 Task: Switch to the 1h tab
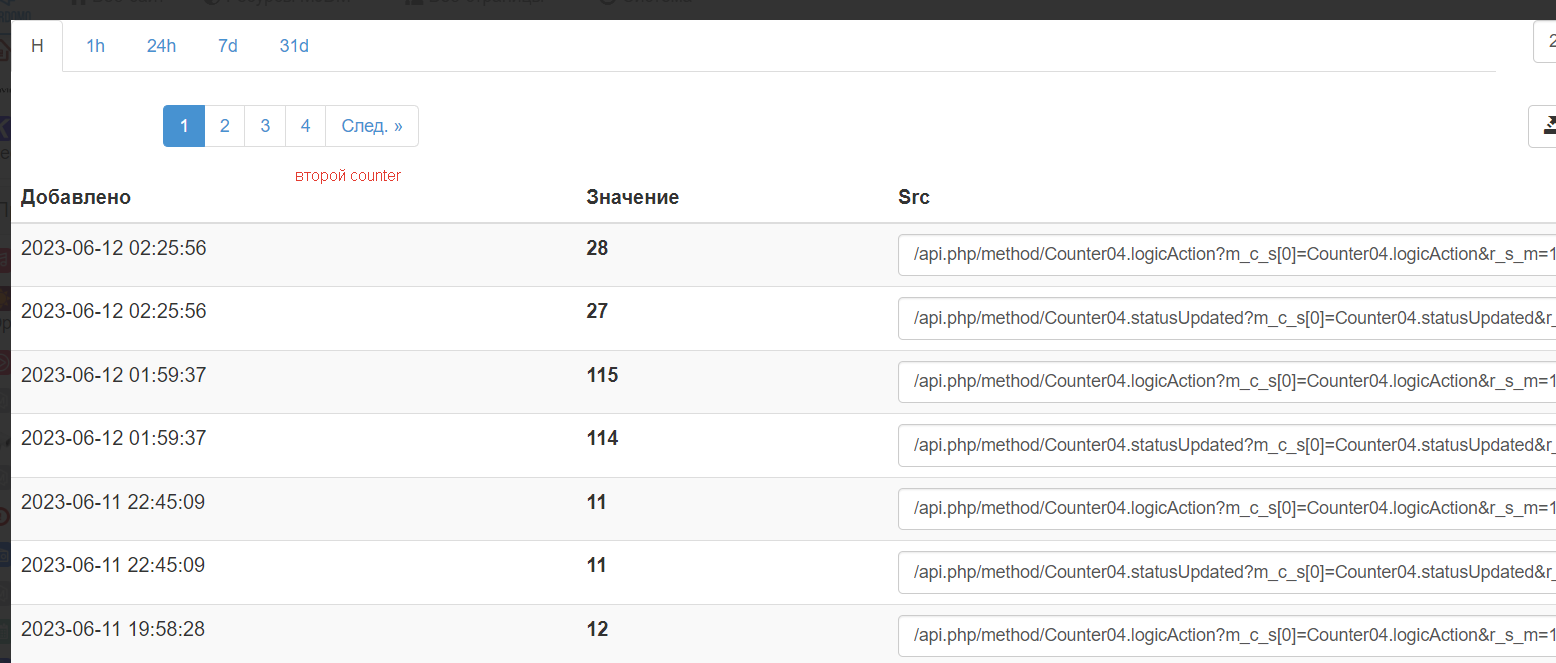pos(95,46)
